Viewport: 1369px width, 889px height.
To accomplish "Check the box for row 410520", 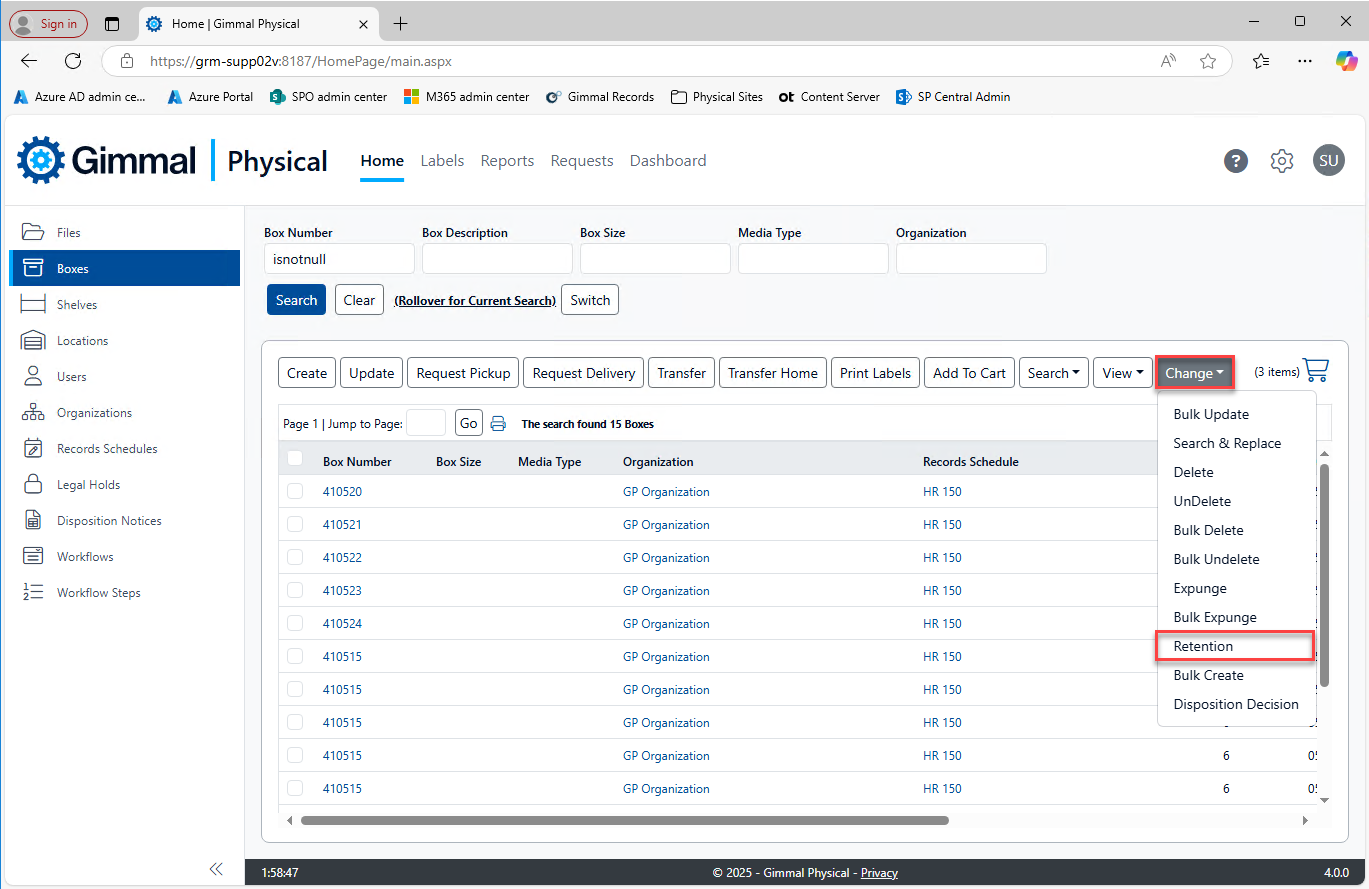I will 295,492.
